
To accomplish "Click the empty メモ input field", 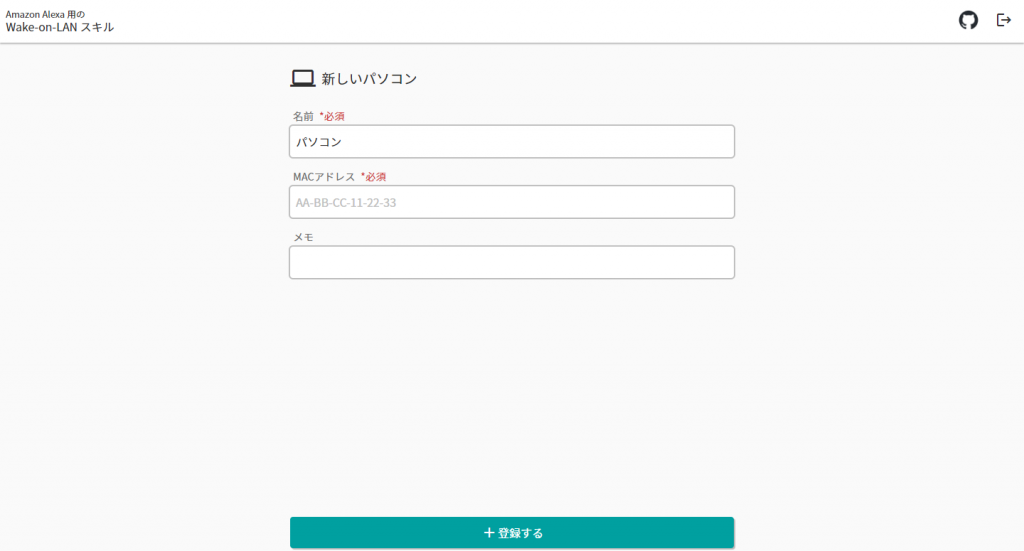I will pos(512,262).
